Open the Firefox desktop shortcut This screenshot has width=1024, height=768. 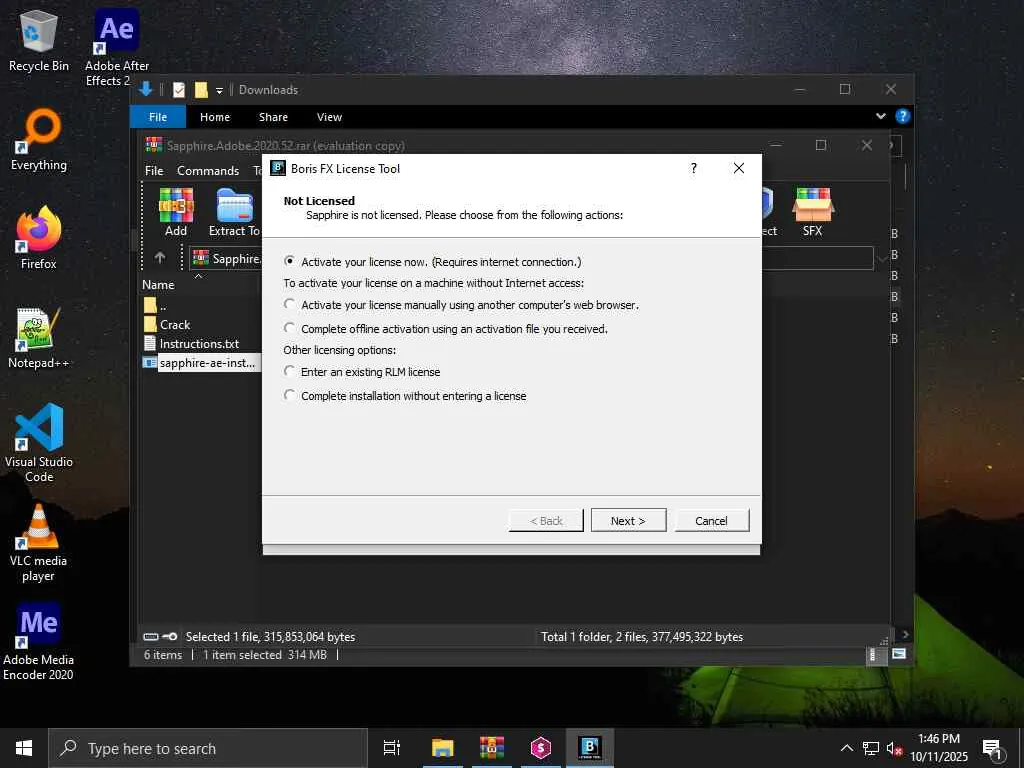[x=39, y=238]
